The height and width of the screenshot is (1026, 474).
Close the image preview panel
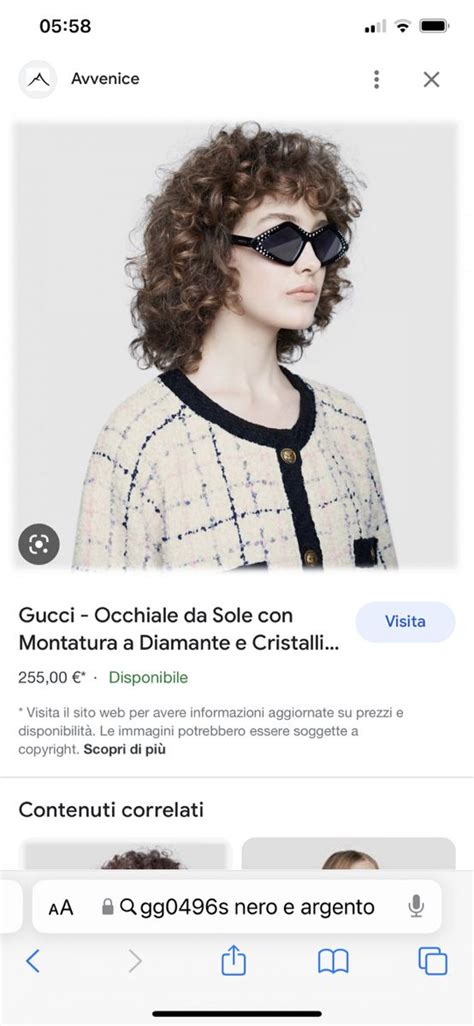(x=431, y=79)
